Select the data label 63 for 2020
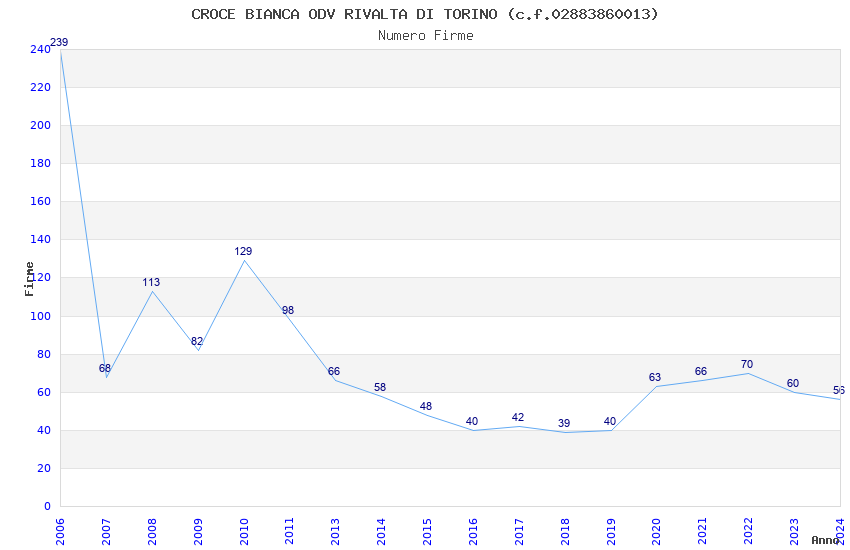Image resolution: width=850 pixels, height=550 pixels. point(655,377)
